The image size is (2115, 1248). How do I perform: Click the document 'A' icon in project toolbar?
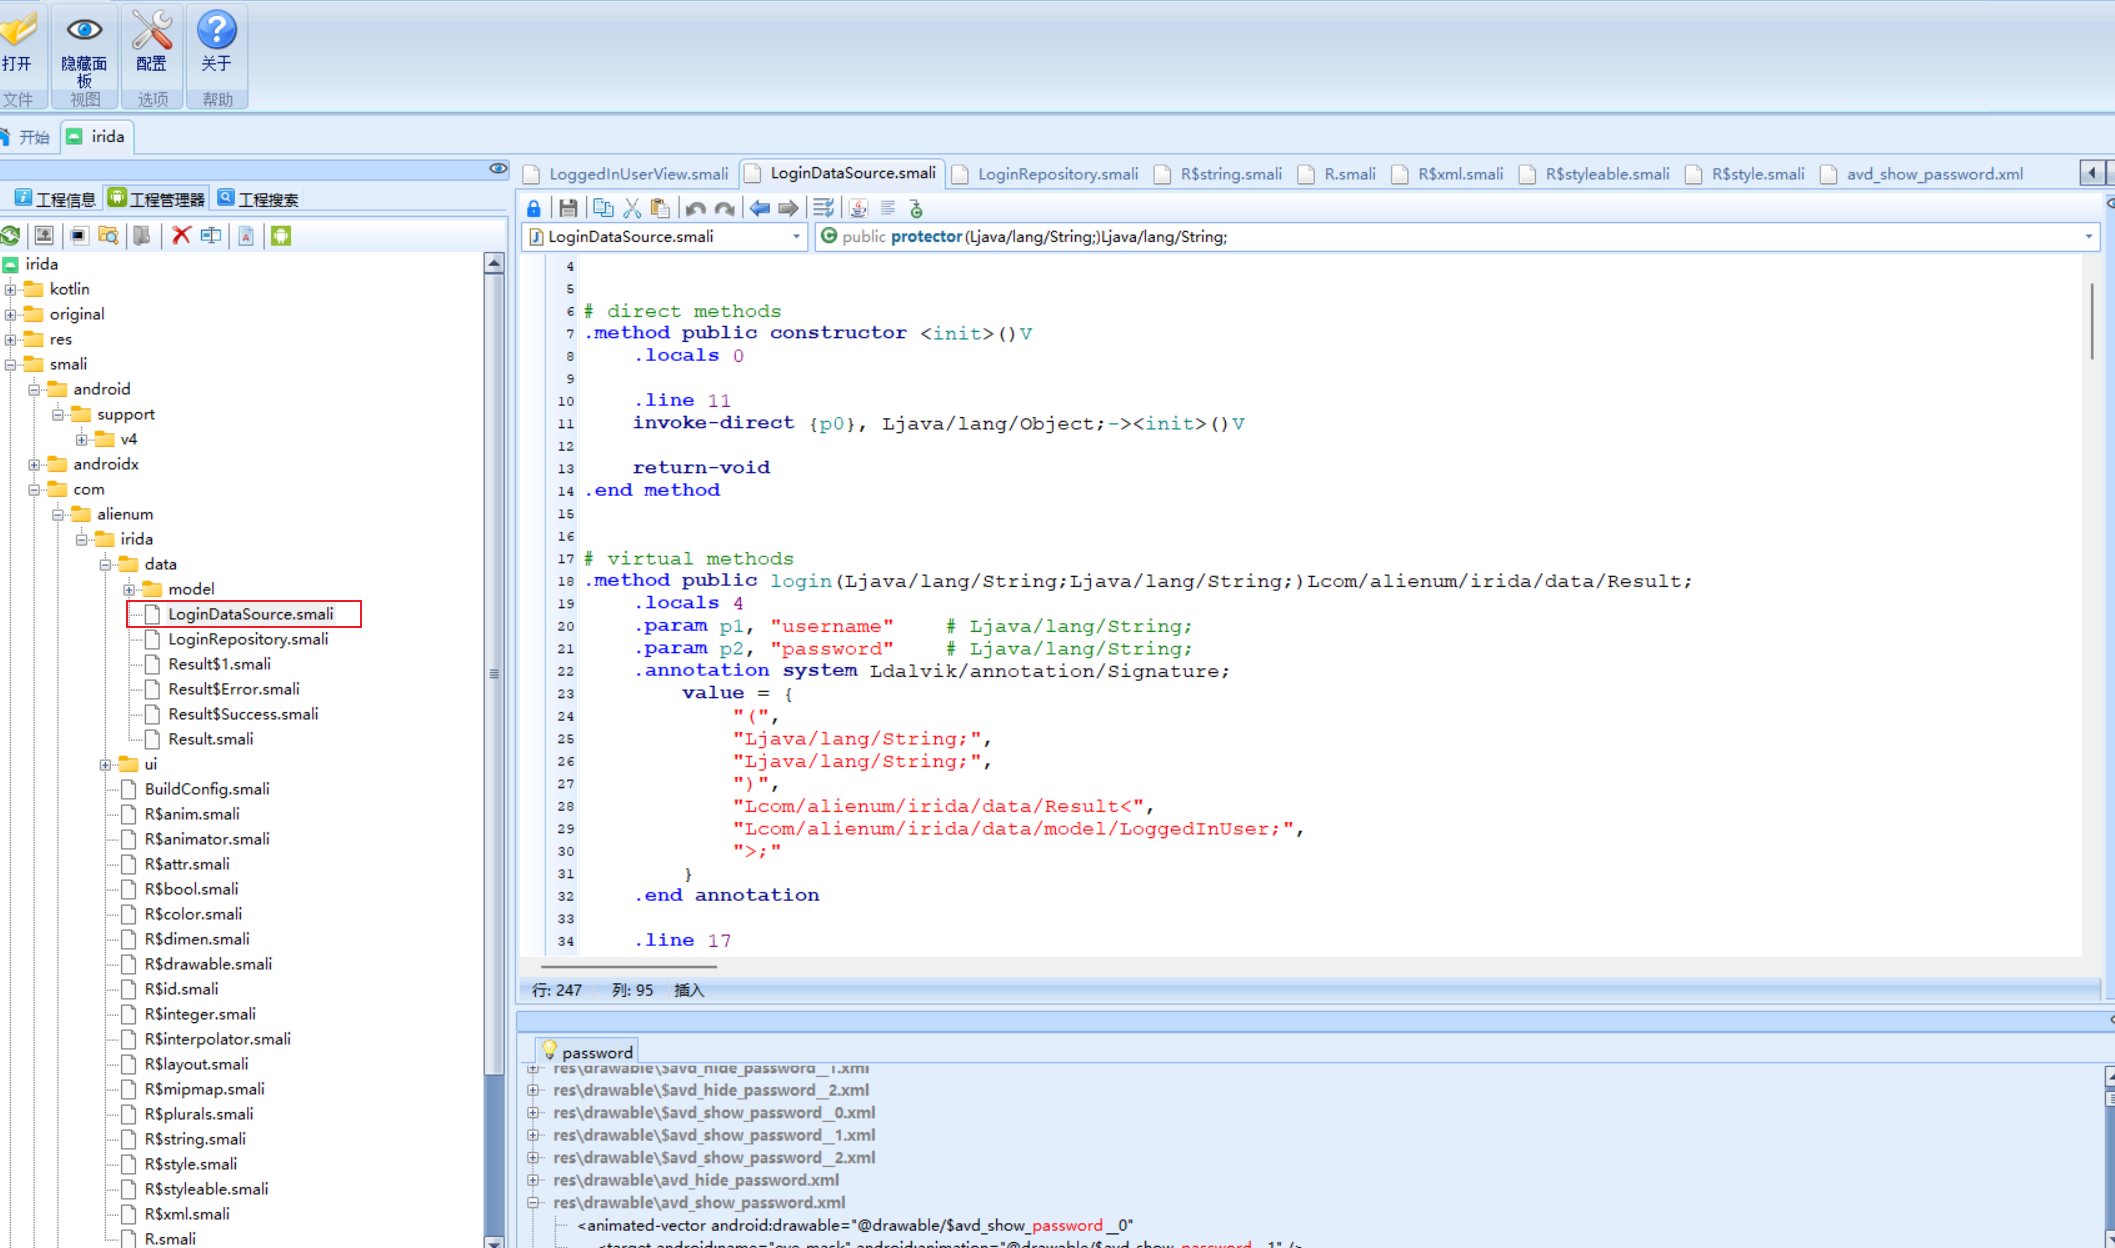click(x=246, y=236)
